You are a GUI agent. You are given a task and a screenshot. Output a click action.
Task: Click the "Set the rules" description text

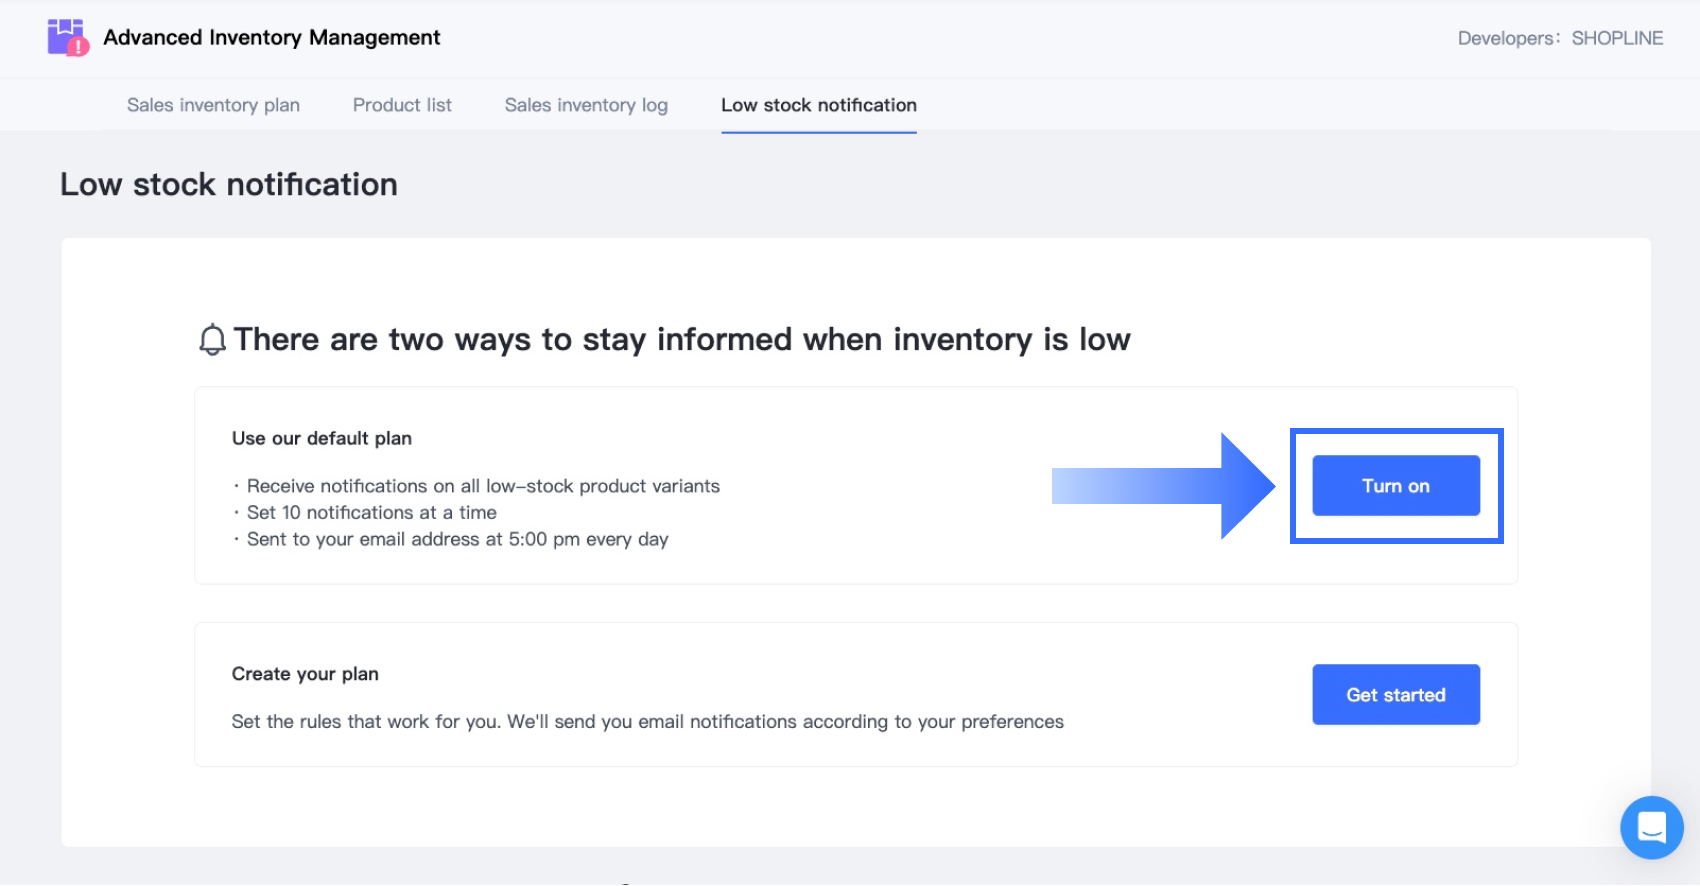point(647,722)
